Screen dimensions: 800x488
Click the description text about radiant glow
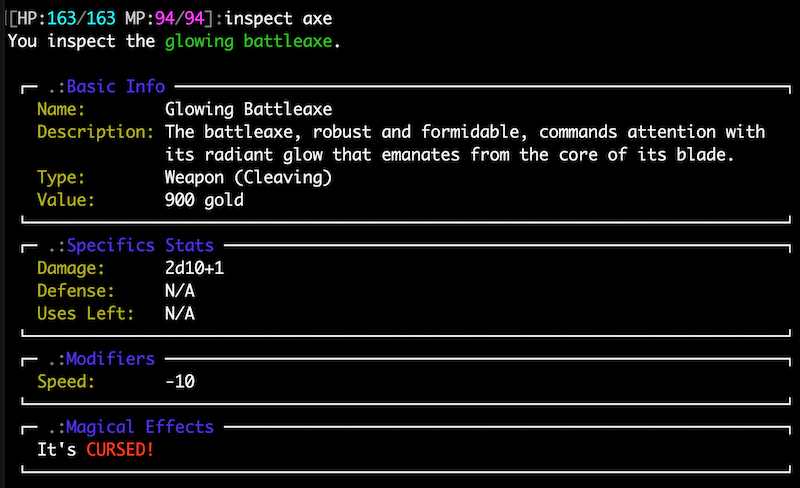465,143
